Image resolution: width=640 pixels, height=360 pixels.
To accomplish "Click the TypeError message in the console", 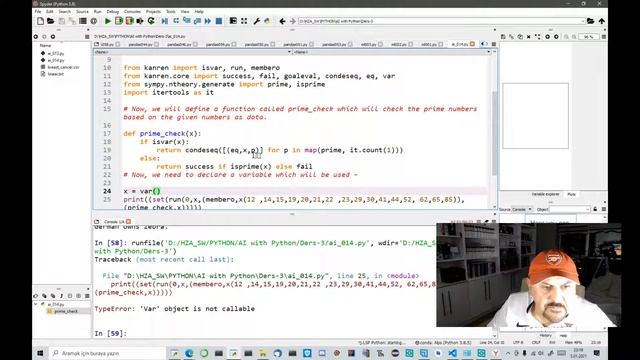I will pos(175,309).
